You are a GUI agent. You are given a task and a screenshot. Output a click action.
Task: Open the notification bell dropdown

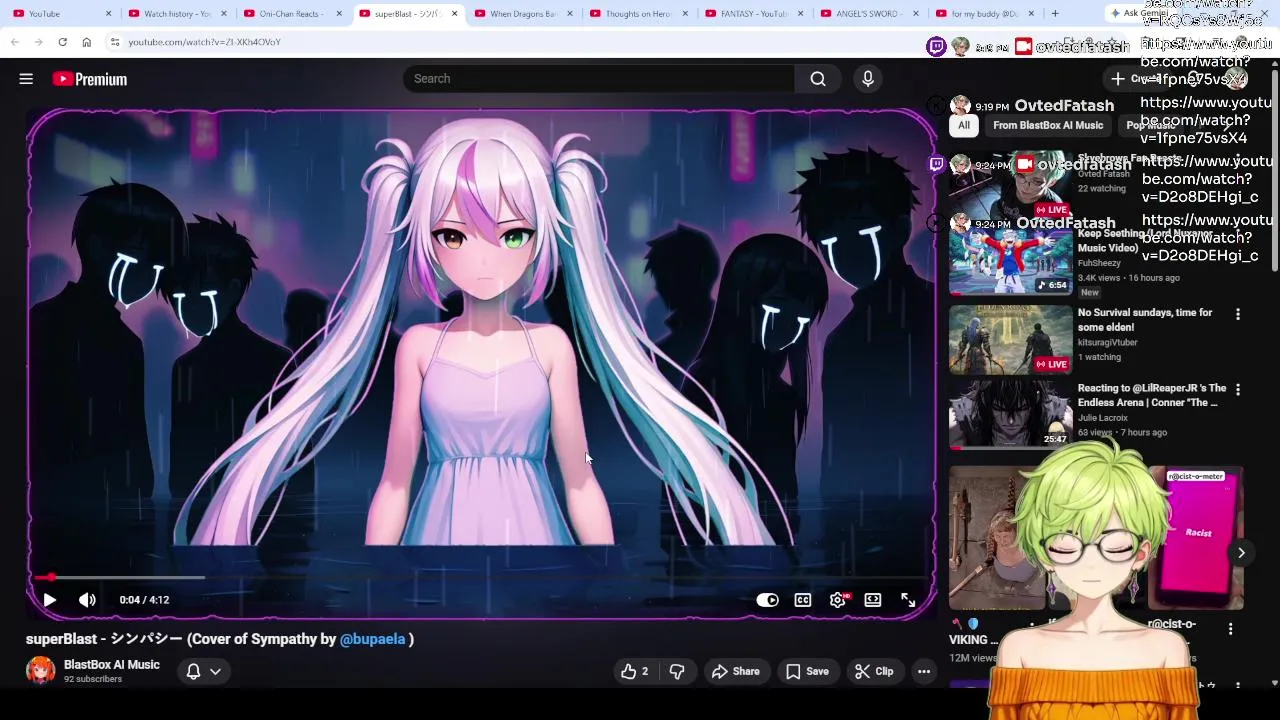click(203, 672)
